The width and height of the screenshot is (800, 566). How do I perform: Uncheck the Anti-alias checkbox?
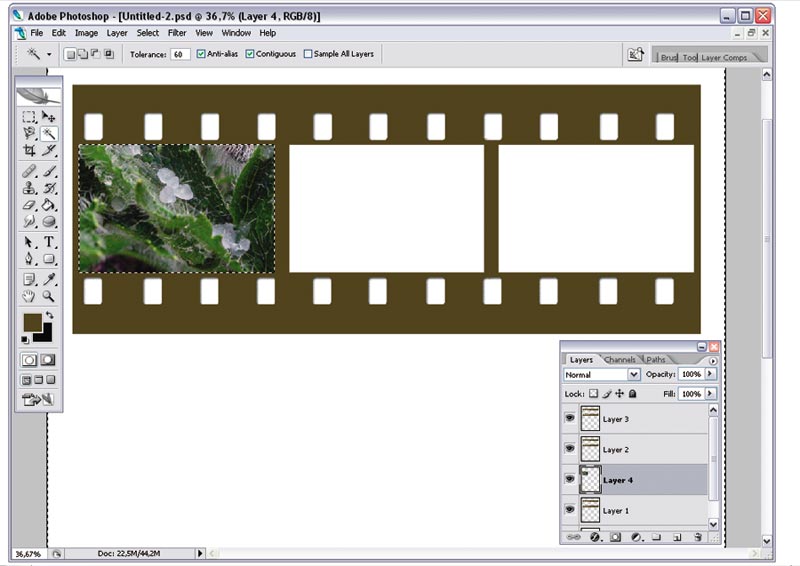tap(201, 54)
